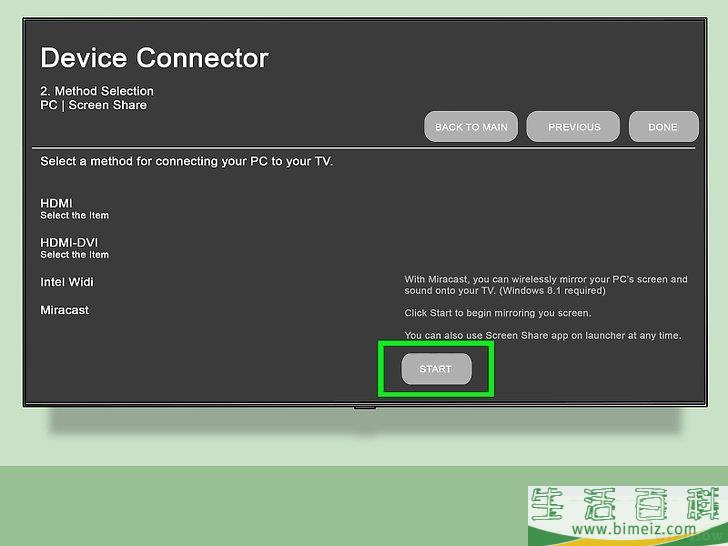Click the Miracast wireless mirroring description
The image size is (728, 546).
(x=545, y=285)
